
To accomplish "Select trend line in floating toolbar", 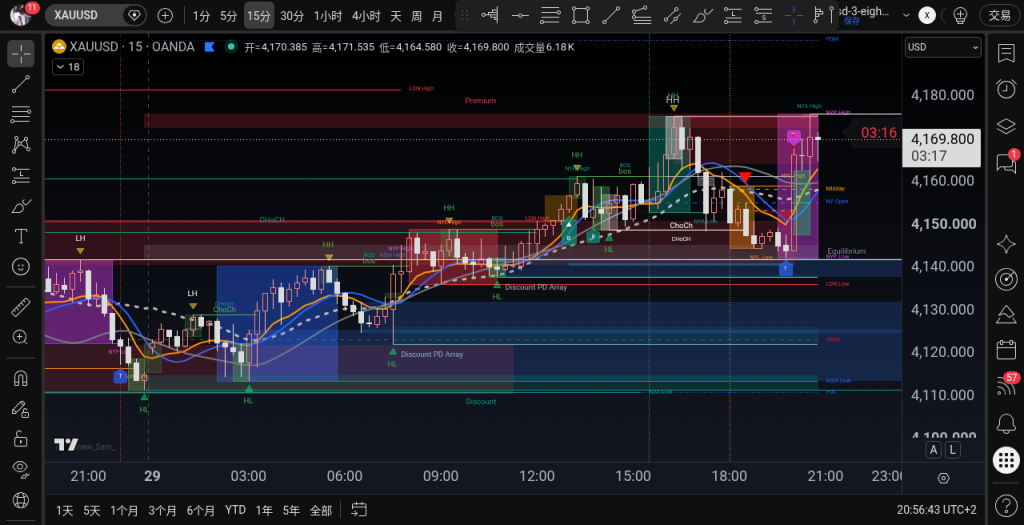I will (611, 16).
